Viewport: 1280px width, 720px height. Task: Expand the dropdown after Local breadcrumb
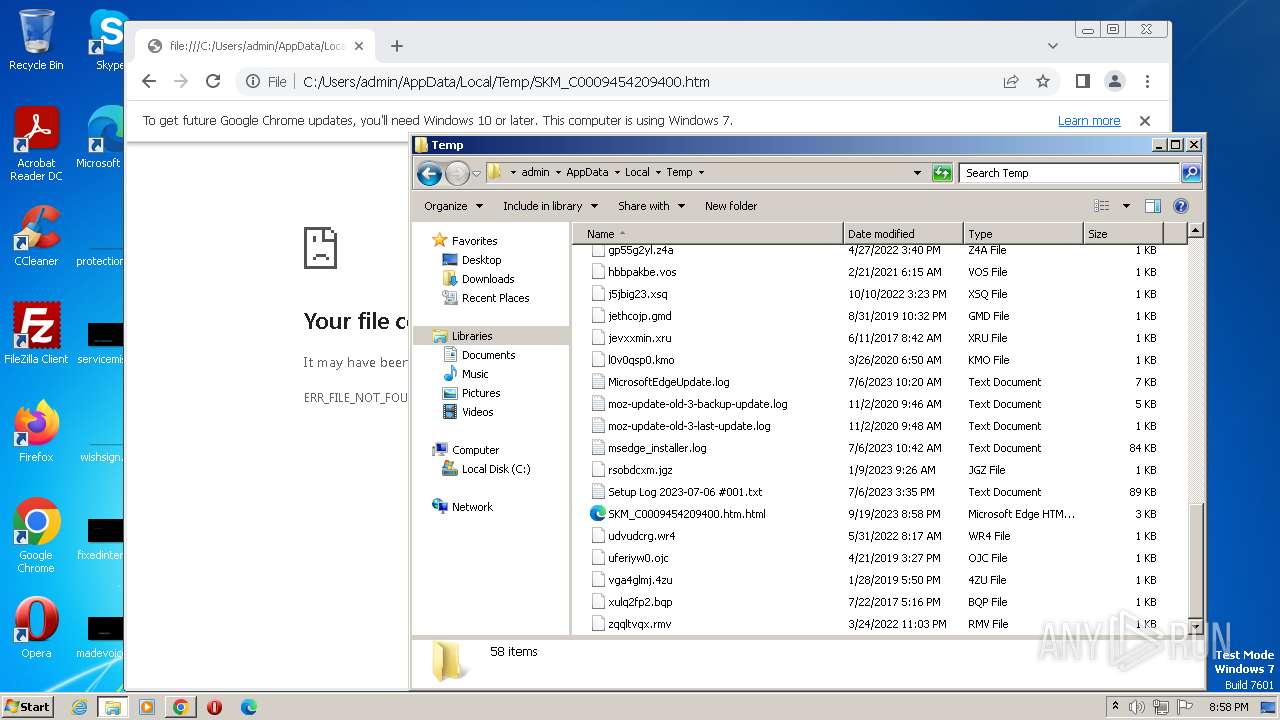[x=660, y=173]
